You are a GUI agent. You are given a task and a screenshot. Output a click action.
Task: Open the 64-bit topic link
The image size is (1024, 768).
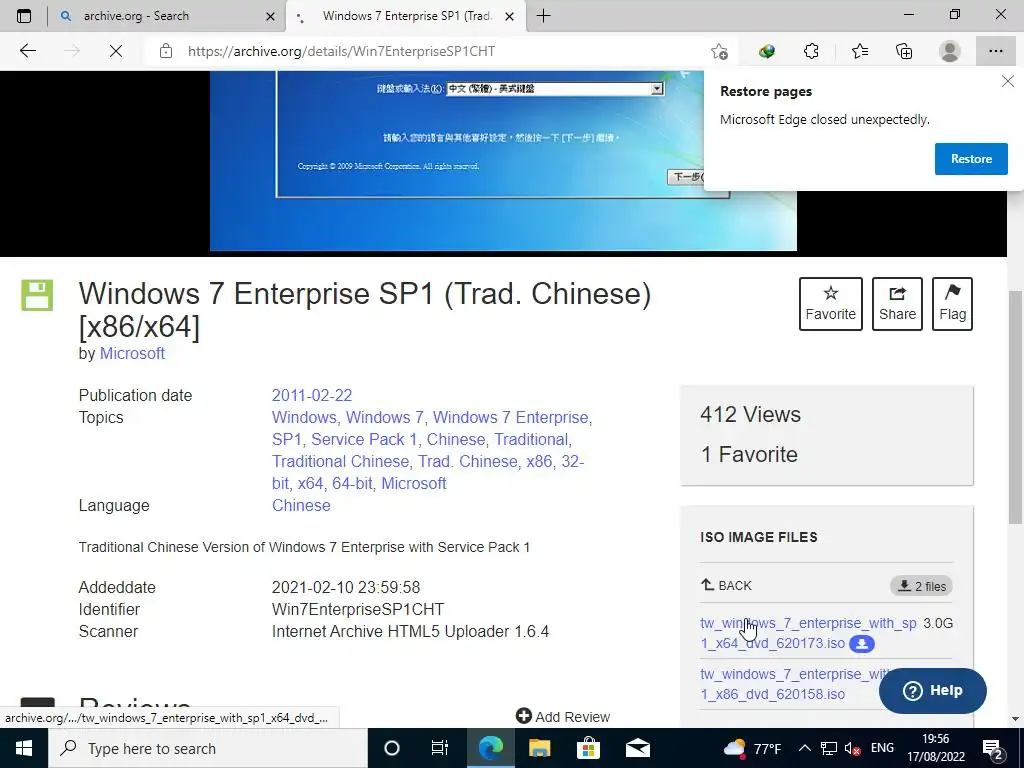pyautogui.click(x=352, y=483)
